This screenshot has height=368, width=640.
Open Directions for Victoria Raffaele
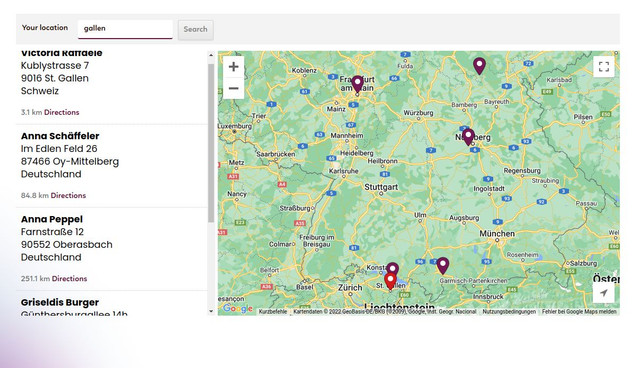click(62, 112)
